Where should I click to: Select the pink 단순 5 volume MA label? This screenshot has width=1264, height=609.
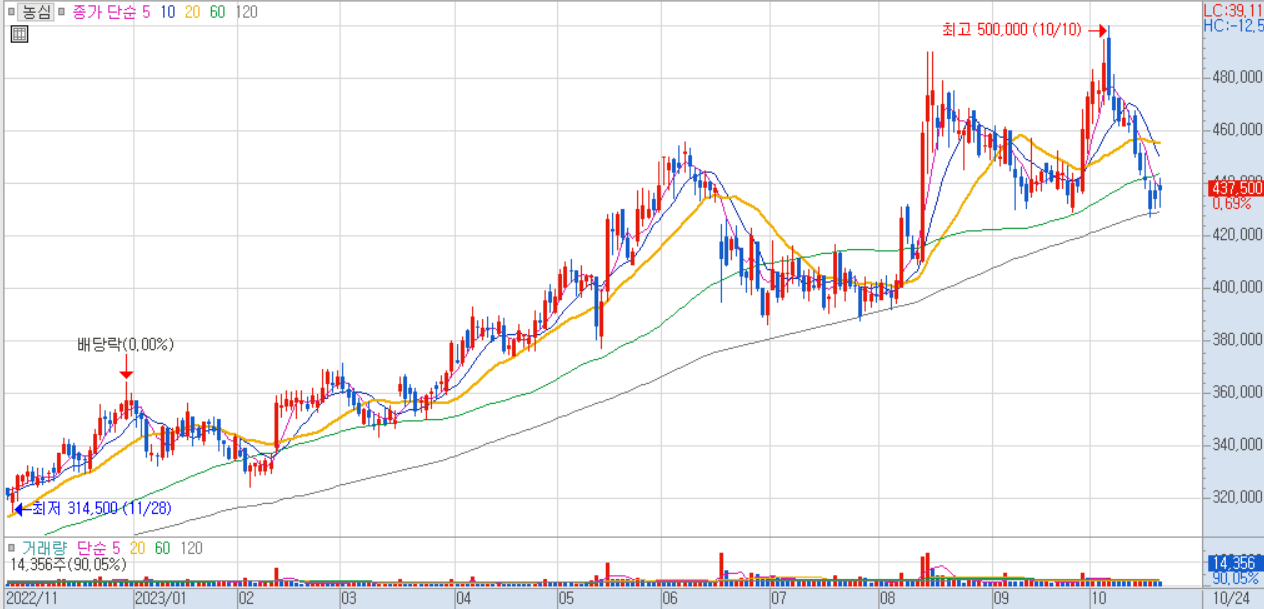pos(99,547)
